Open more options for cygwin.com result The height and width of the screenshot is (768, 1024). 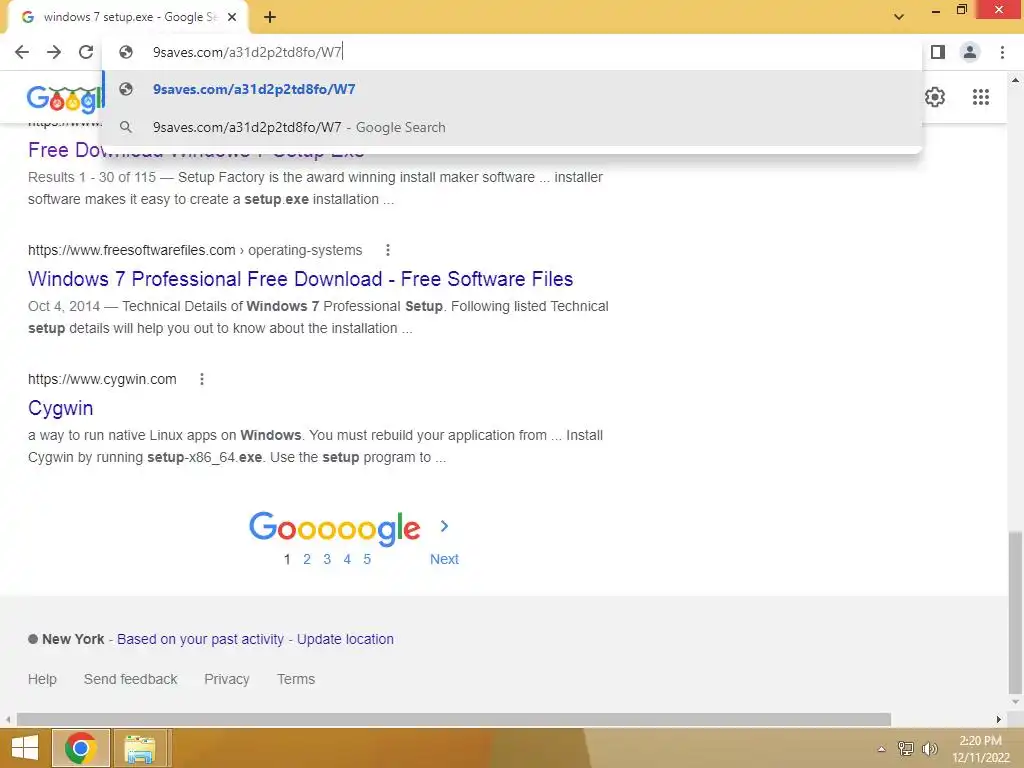[x=202, y=379]
